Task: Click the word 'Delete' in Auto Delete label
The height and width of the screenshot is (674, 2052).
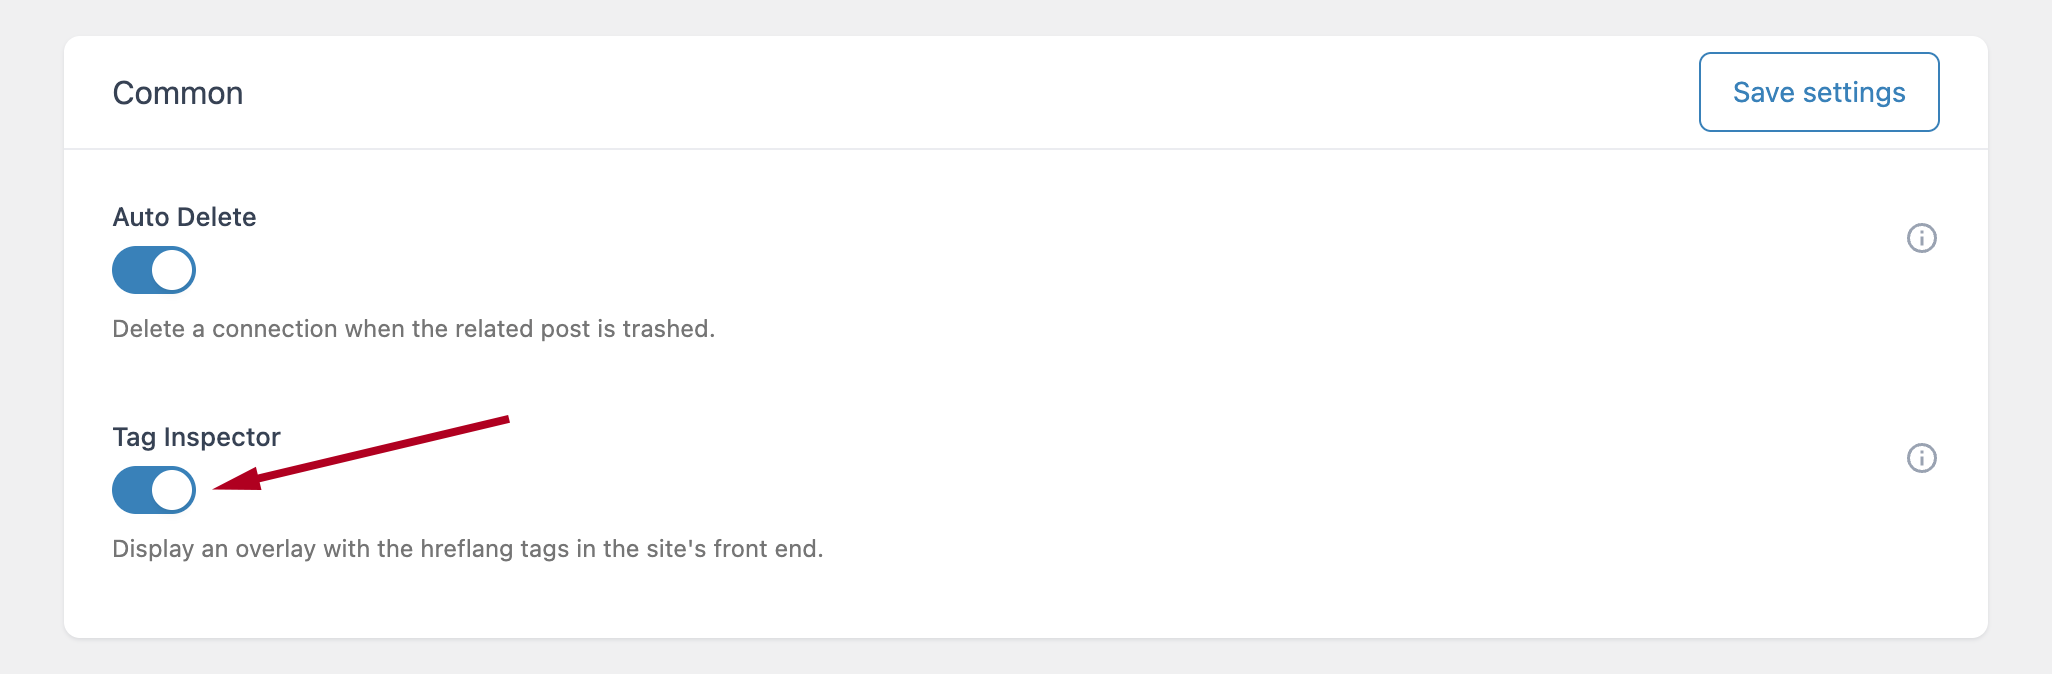Action: coord(216,217)
